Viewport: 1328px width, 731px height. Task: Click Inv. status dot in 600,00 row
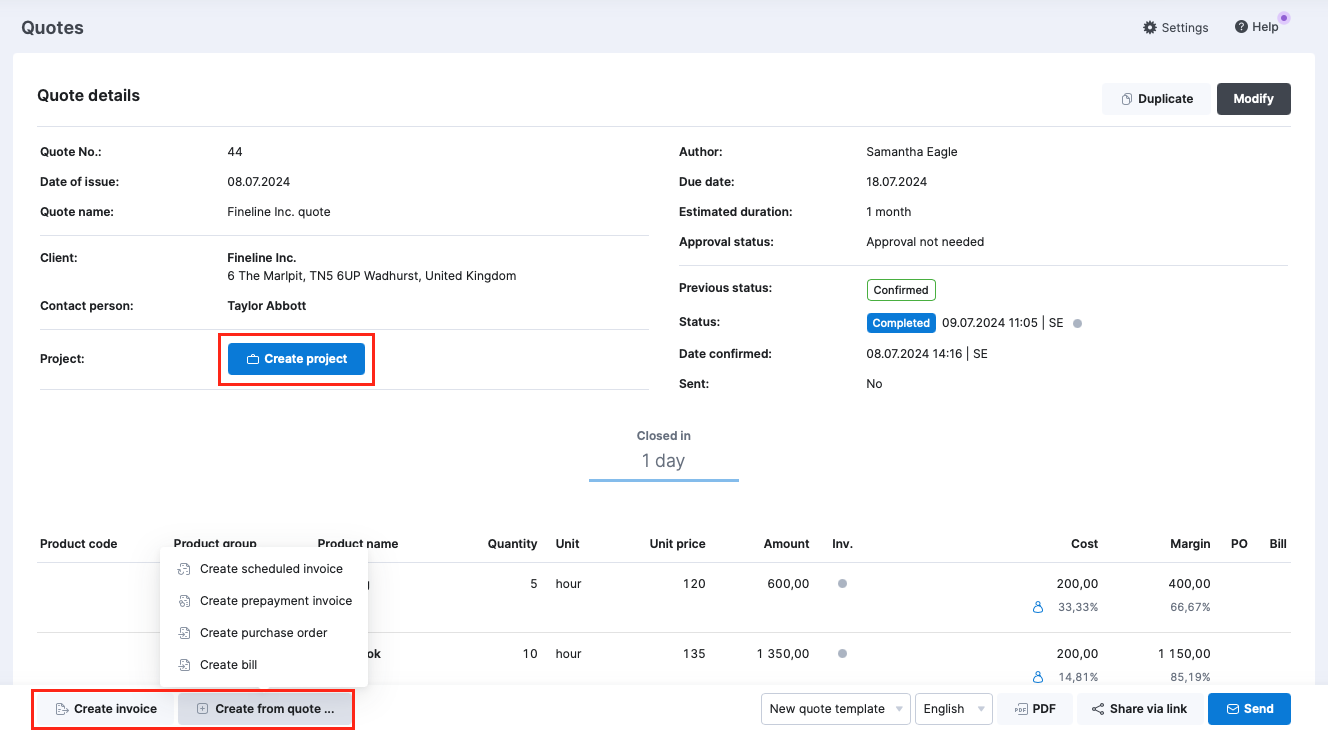842,583
